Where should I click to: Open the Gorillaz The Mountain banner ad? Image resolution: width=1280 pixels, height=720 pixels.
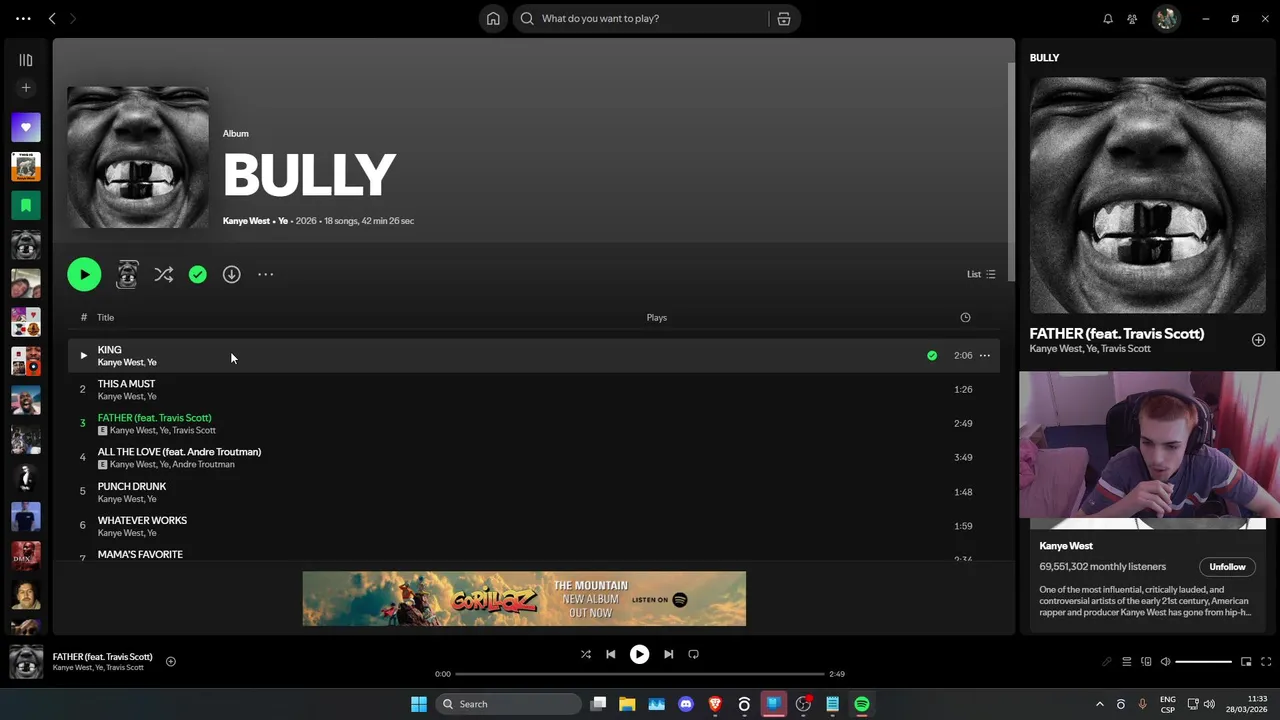tap(524, 598)
